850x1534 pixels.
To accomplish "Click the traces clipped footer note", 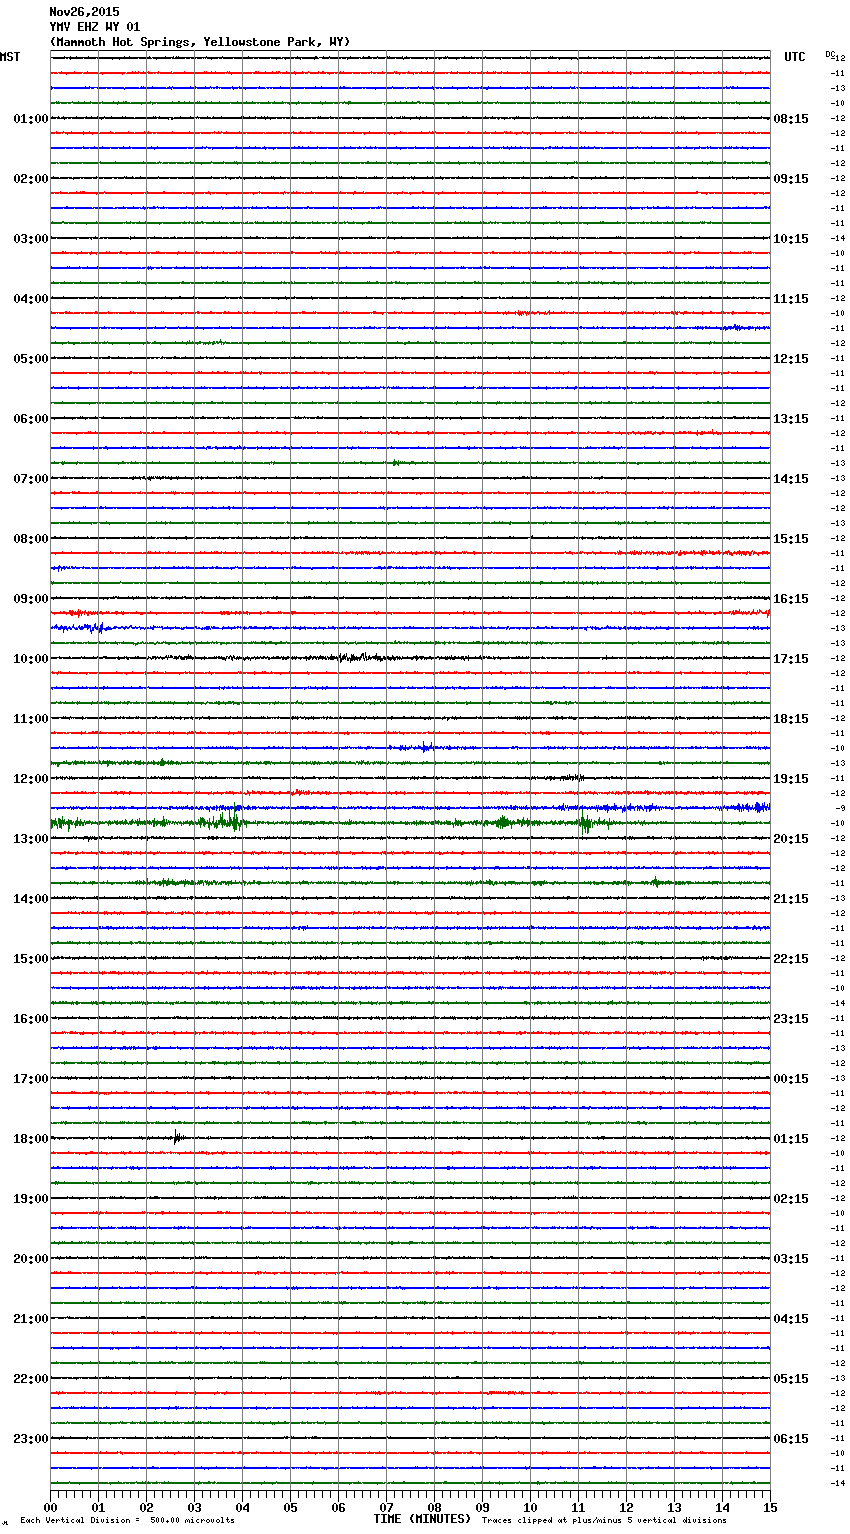I will [x=604, y=1521].
